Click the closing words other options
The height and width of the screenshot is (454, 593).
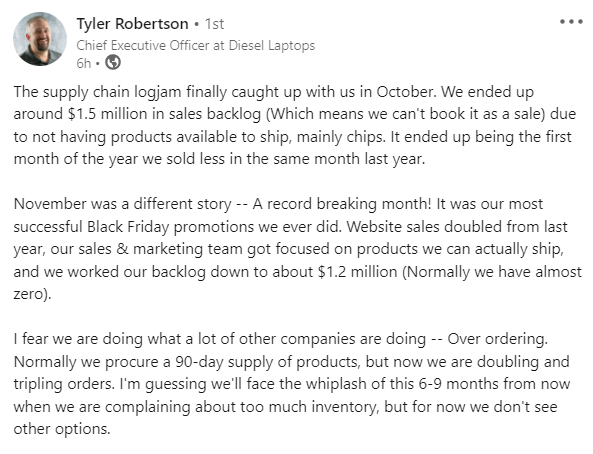(61, 429)
